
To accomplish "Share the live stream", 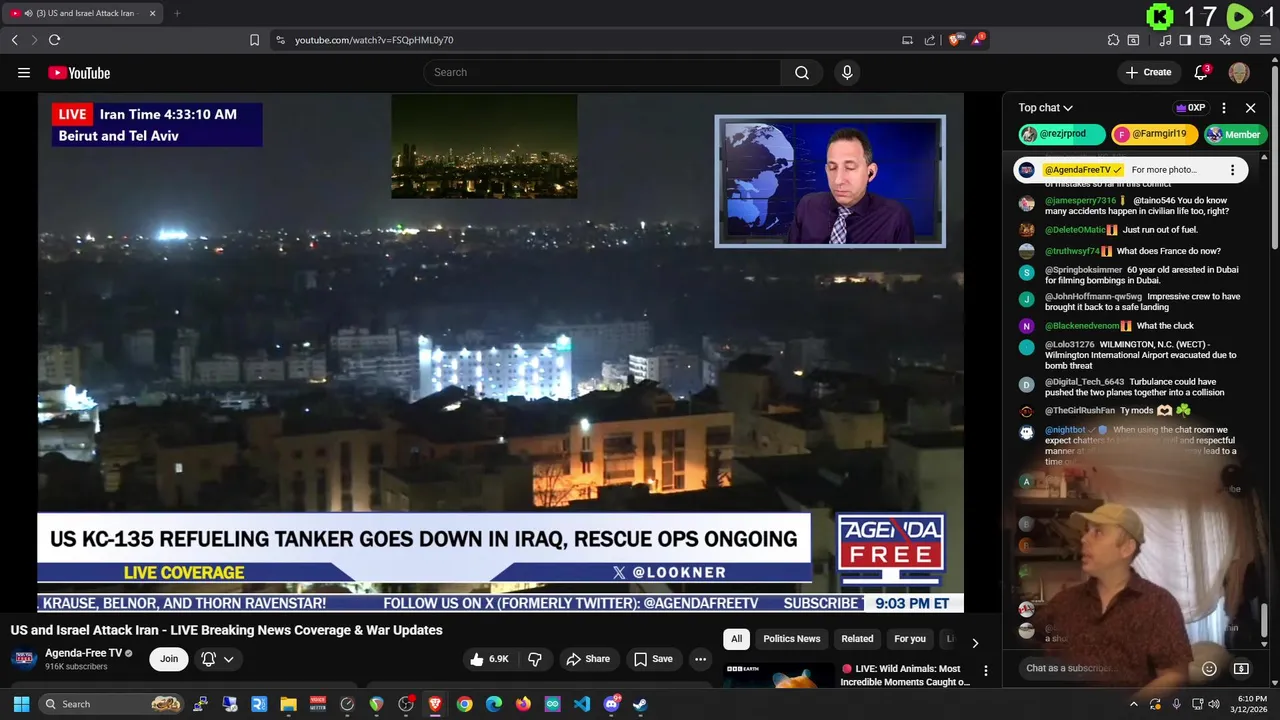I will click(587, 659).
